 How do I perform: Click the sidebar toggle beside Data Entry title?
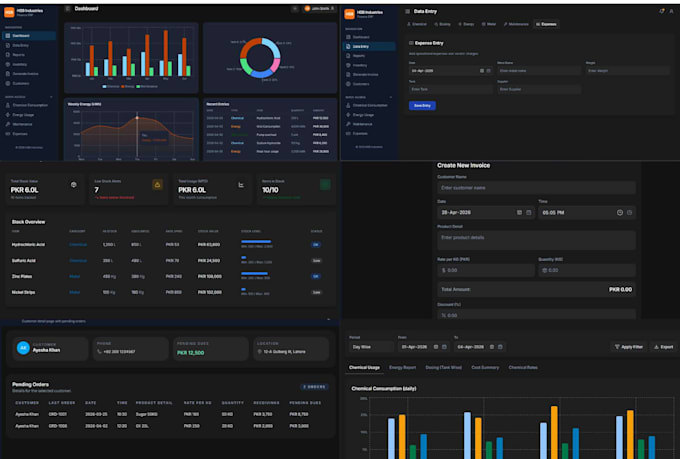(407, 11)
